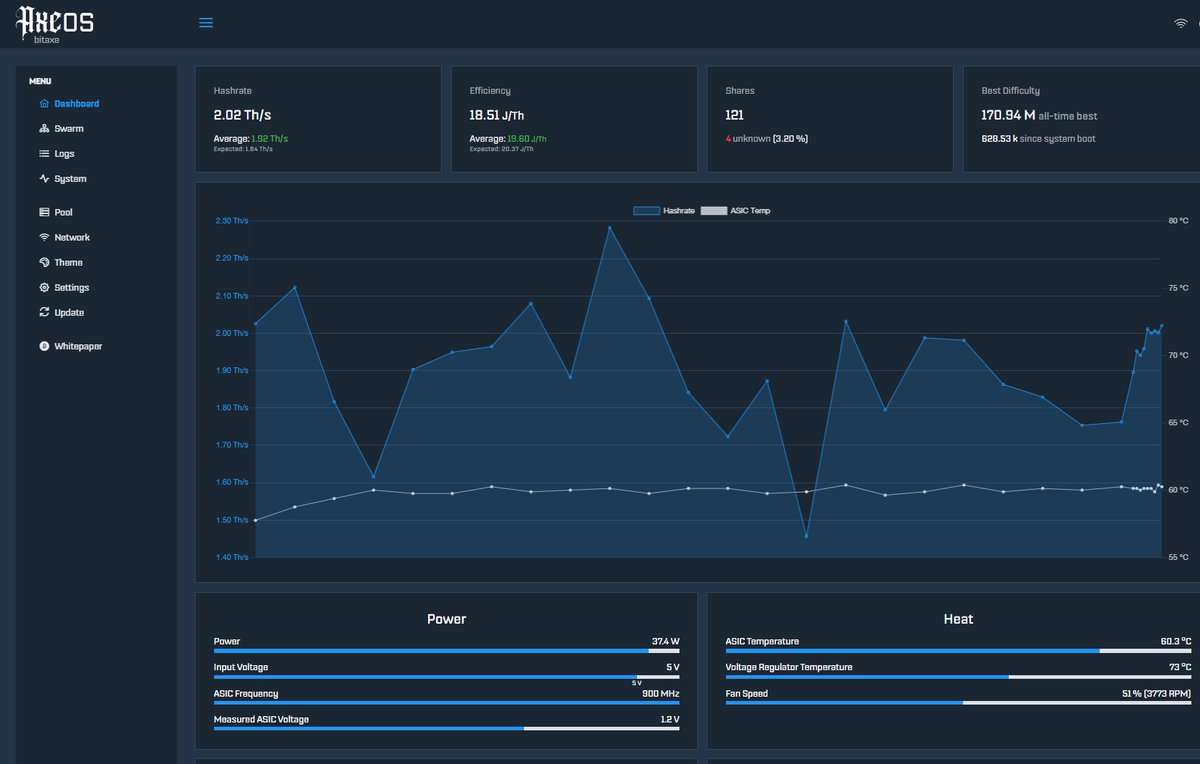
Task: Click the ASIC Temperature progress bar
Action: coord(958,650)
